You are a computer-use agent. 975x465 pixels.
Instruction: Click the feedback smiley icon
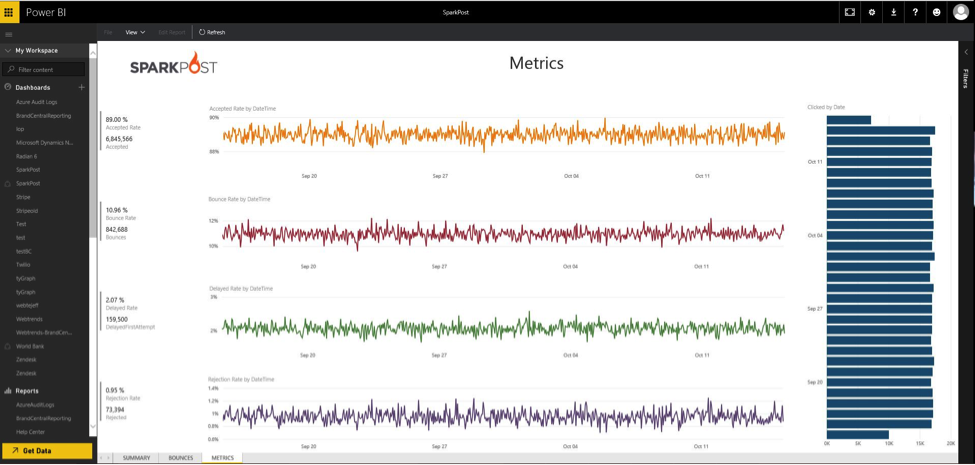[x=937, y=12]
